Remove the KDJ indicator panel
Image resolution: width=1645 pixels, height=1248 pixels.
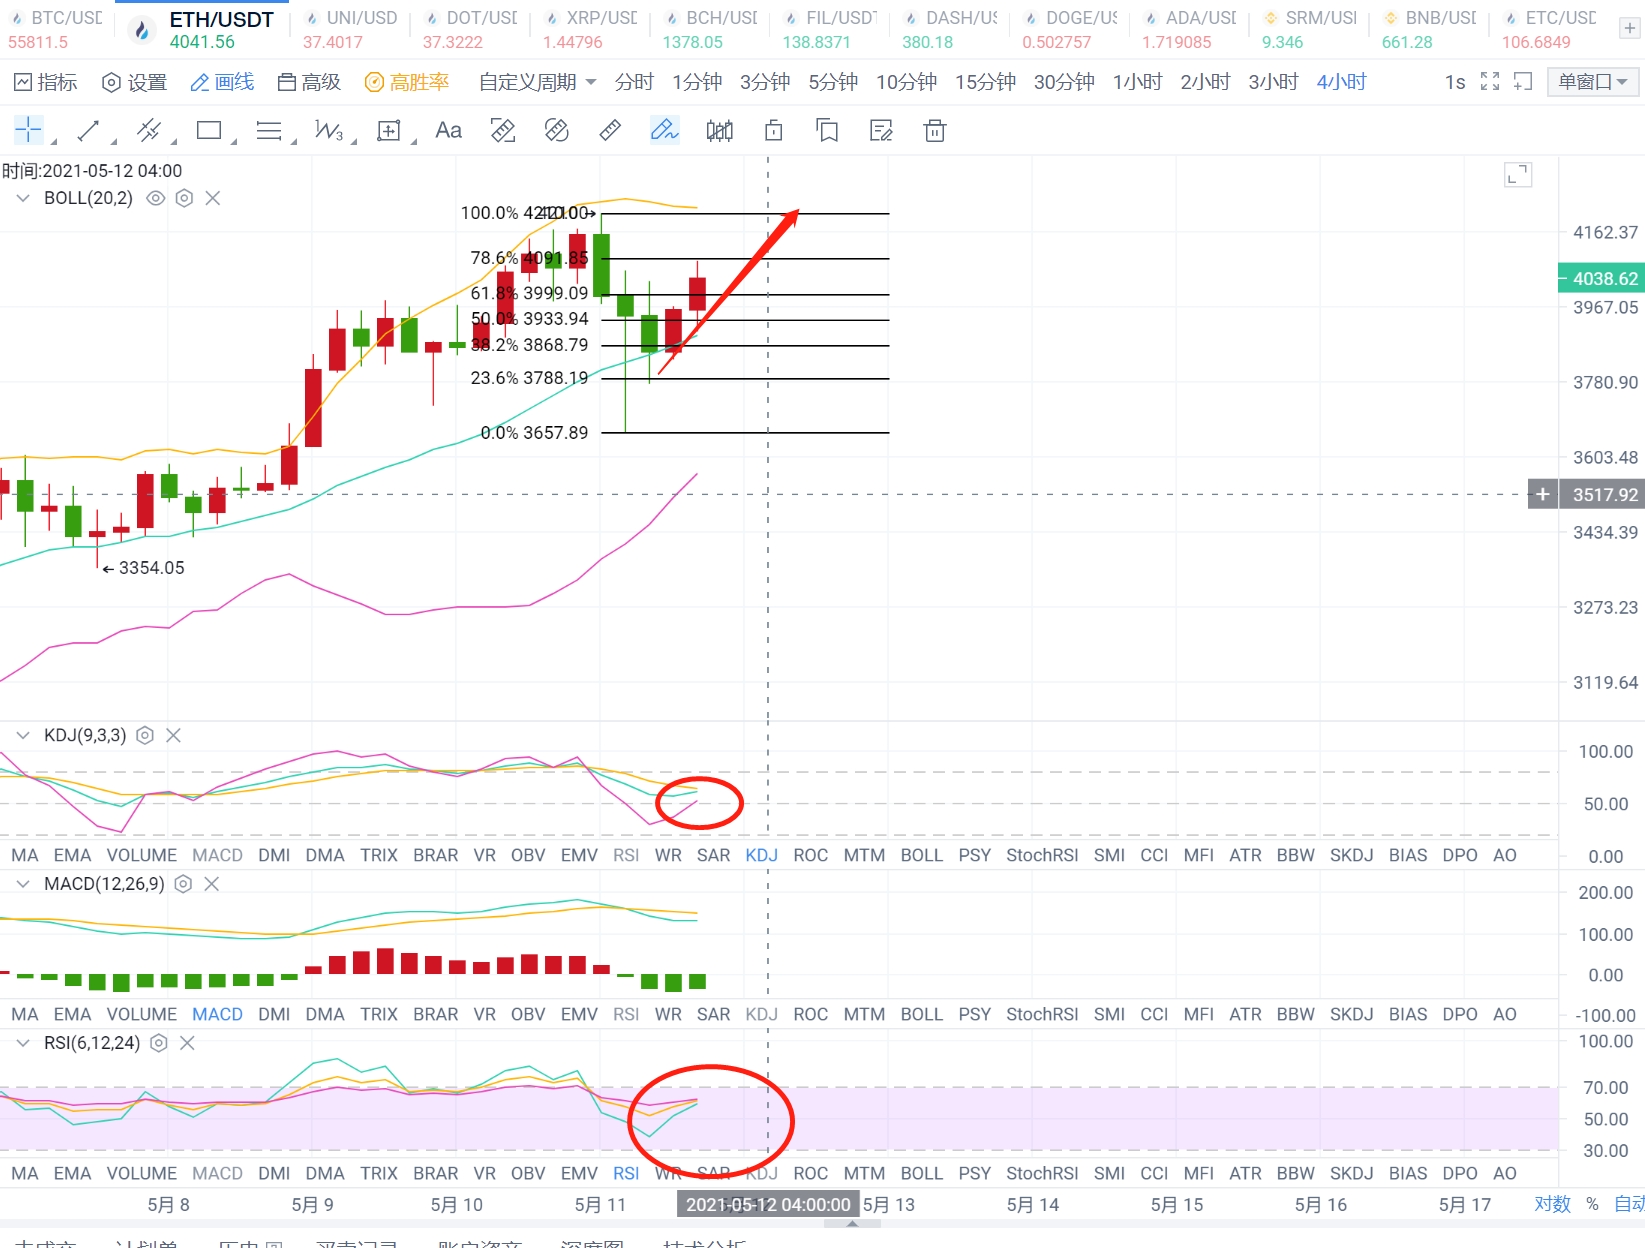coord(173,735)
